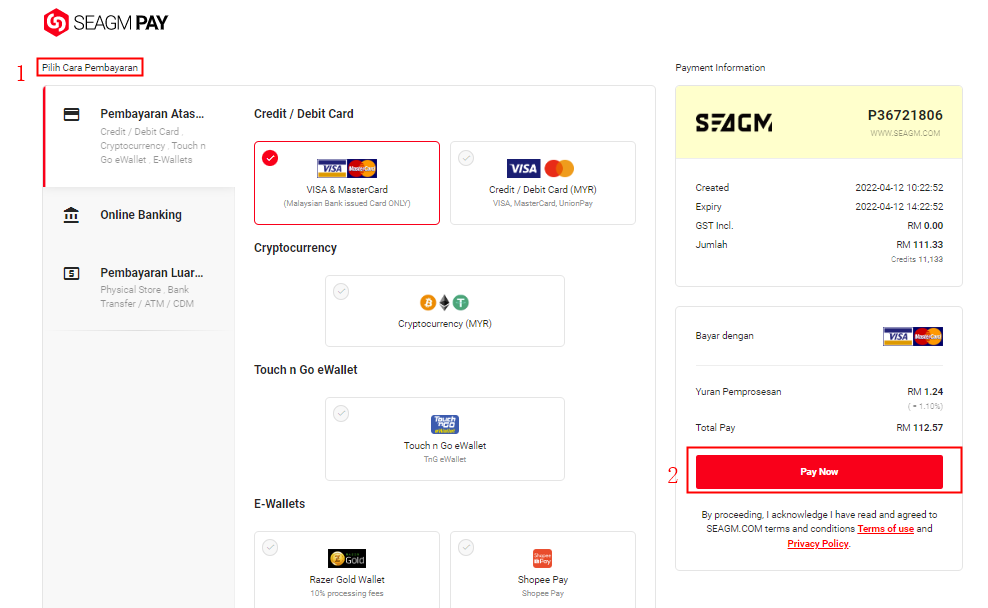Click the Expiry timestamp 2022-04-12 14:22:52
This screenshot has width=988, height=608.
coord(899,207)
